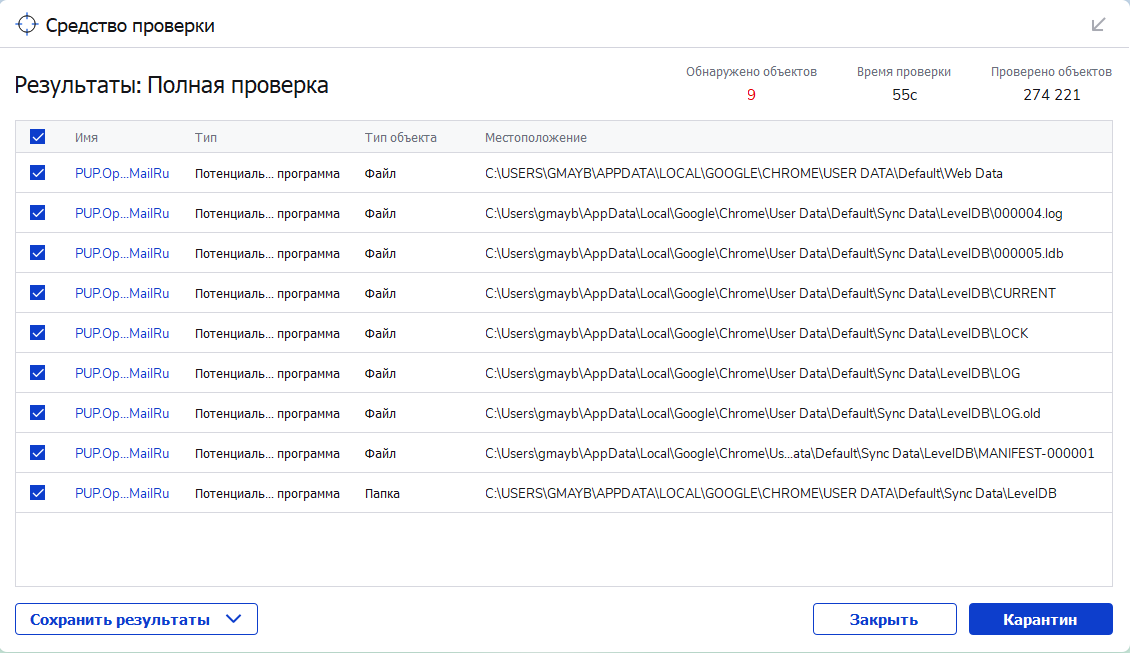Open PUP.Op...MailRu link in 000005.ldb row
The height and width of the screenshot is (653, 1130).
[122, 254]
